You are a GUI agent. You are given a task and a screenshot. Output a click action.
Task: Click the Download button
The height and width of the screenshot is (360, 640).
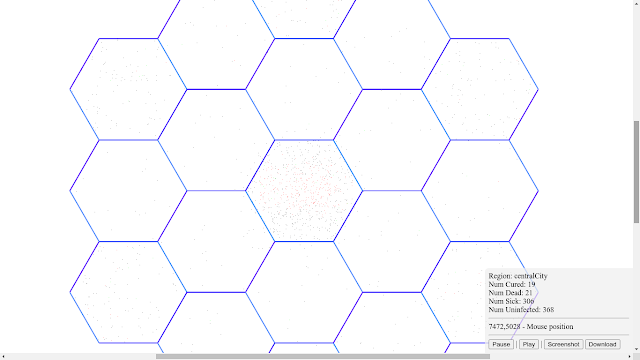602,344
